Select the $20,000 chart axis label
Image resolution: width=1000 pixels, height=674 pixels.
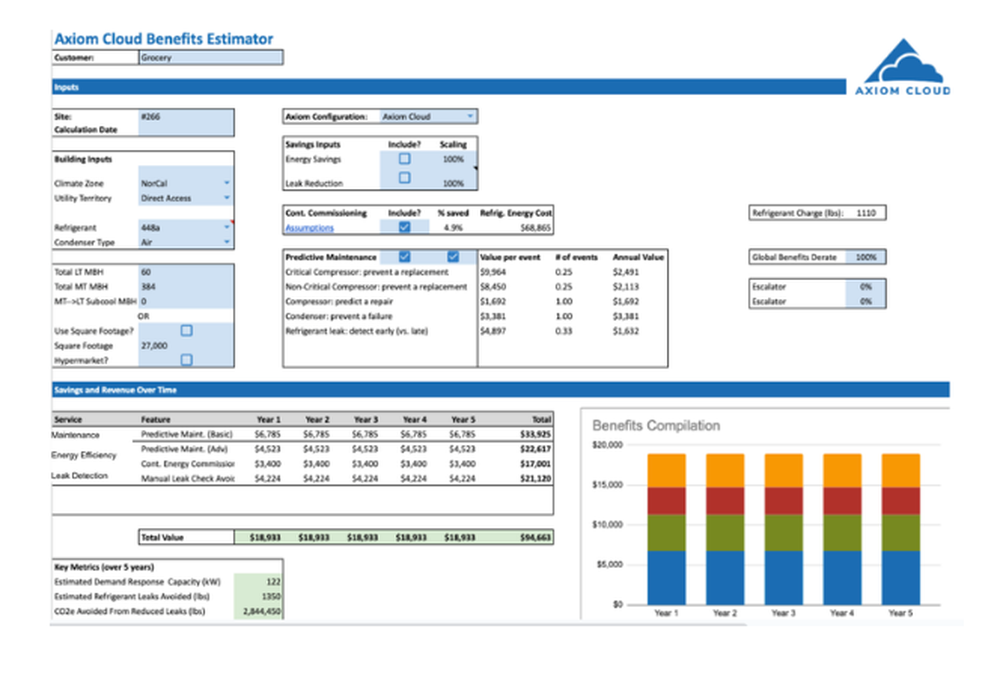click(x=607, y=444)
